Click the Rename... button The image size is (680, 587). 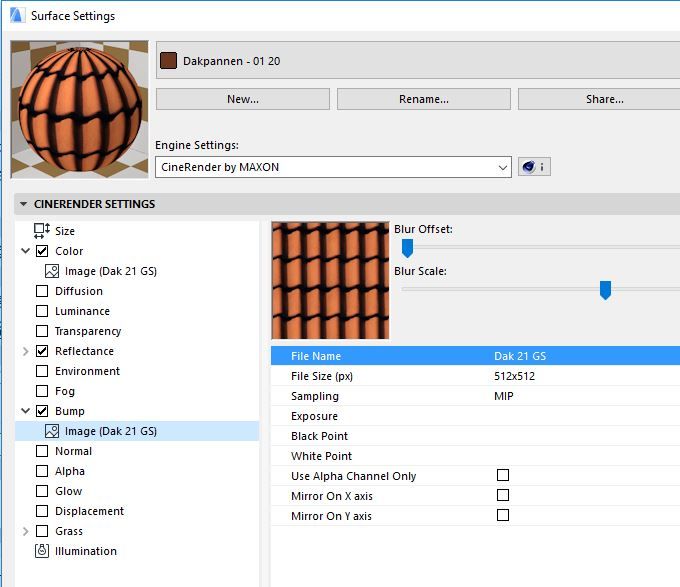(x=424, y=99)
